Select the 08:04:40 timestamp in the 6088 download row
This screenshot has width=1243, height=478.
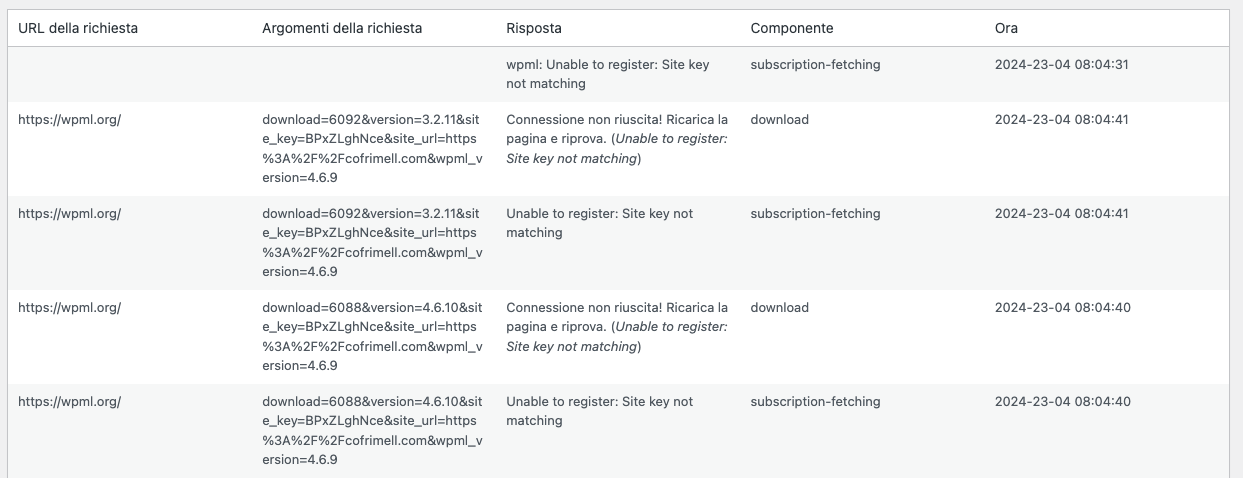[1062, 307]
